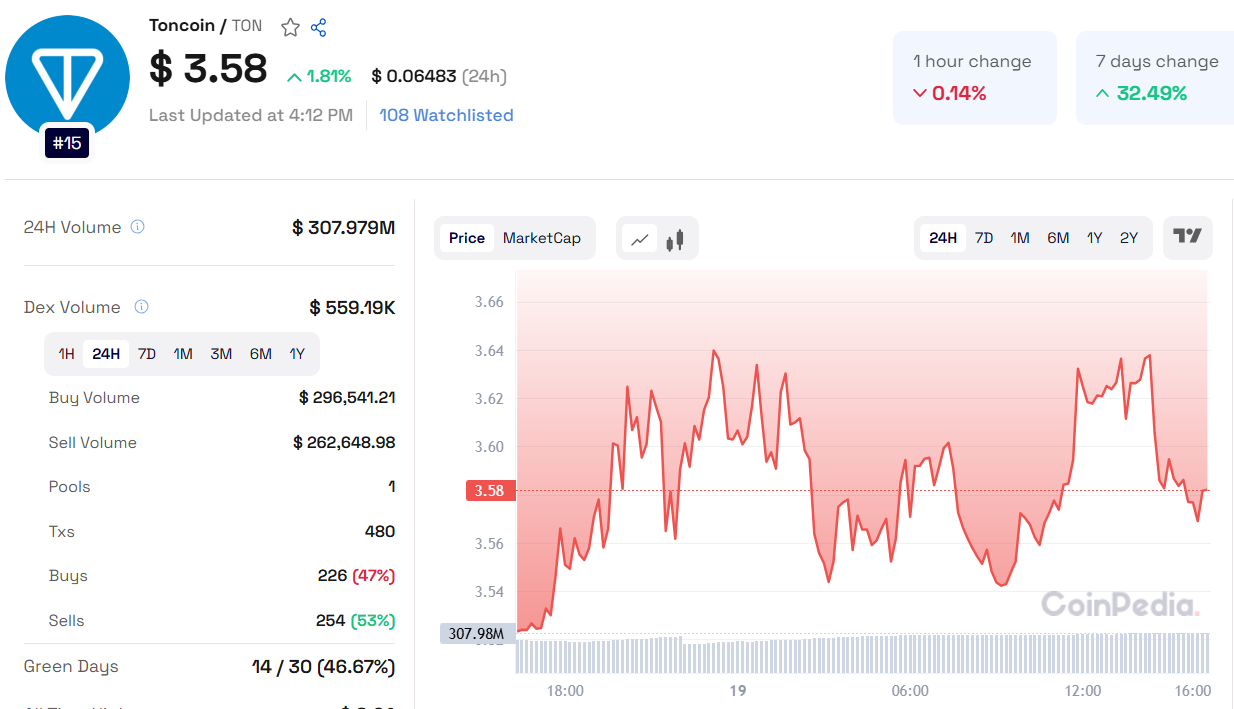Open TradingView chart icon
Image resolution: width=1234 pixels, height=709 pixels.
(1188, 237)
